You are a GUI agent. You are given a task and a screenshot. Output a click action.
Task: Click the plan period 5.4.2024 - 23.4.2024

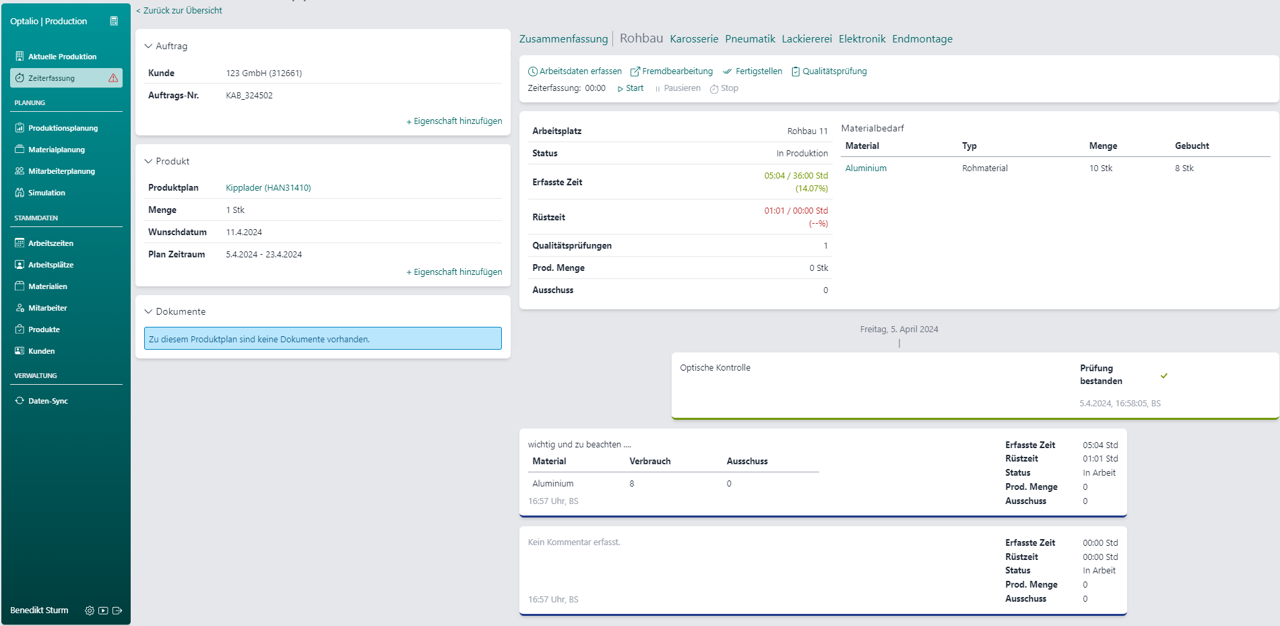[264, 254]
